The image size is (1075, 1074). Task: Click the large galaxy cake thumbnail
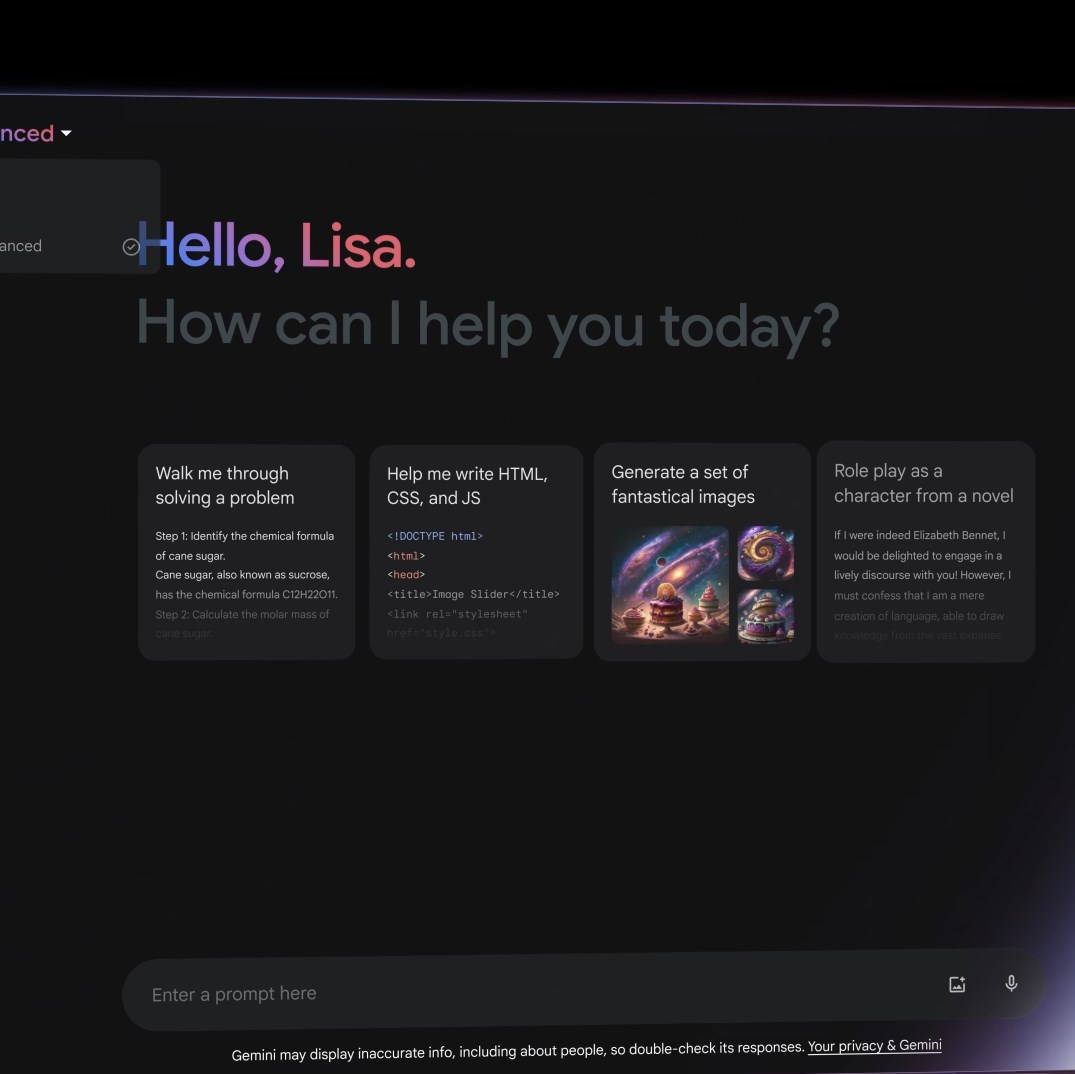[x=670, y=585]
